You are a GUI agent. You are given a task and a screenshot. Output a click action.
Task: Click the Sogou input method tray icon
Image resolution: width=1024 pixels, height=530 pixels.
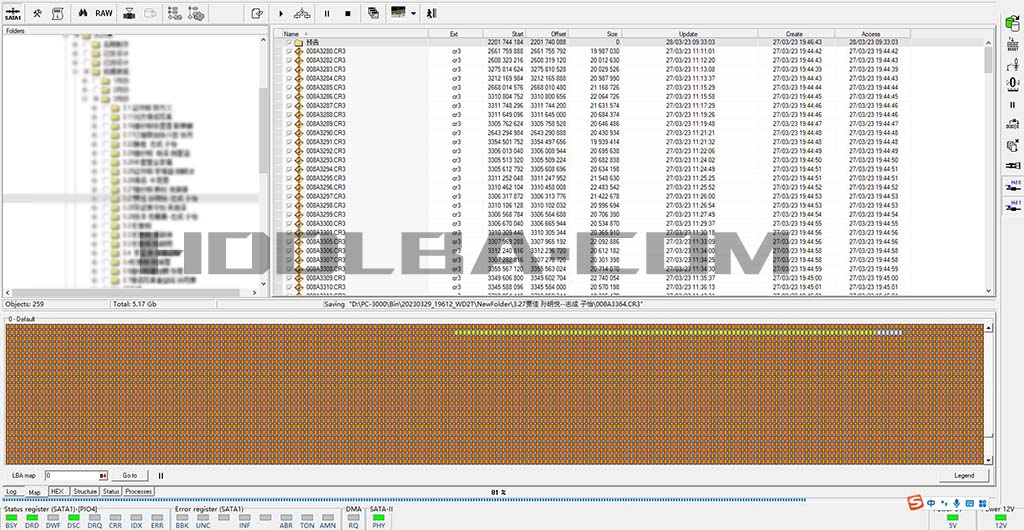point(916,504)
